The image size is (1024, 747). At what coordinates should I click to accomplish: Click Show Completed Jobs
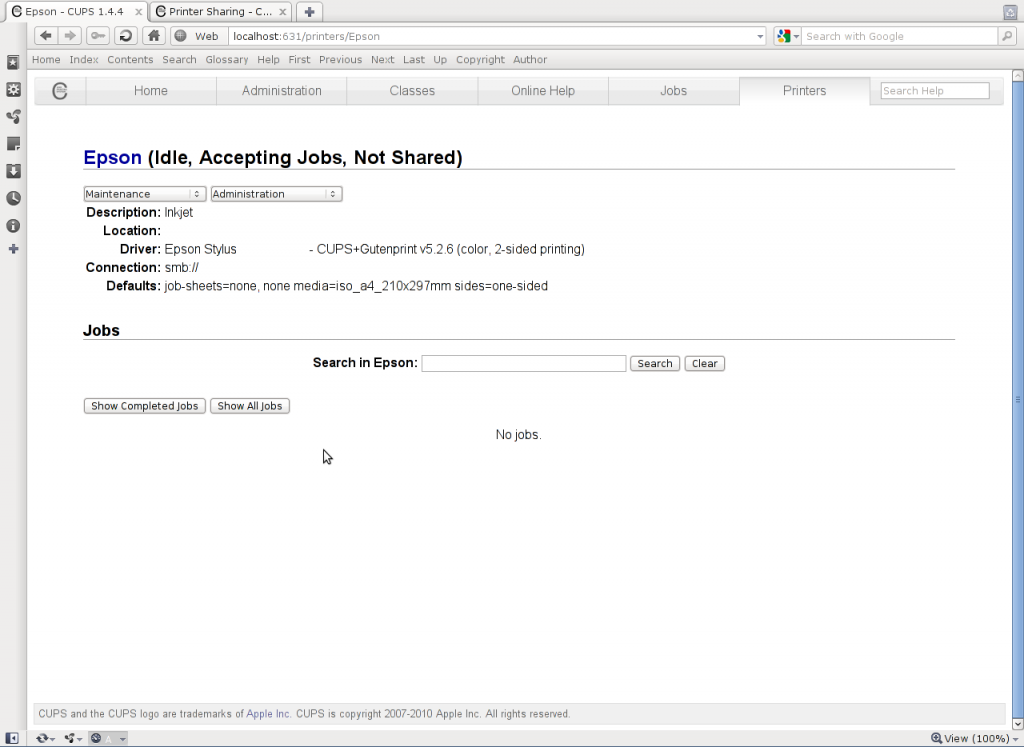click(x=144, y=406)
